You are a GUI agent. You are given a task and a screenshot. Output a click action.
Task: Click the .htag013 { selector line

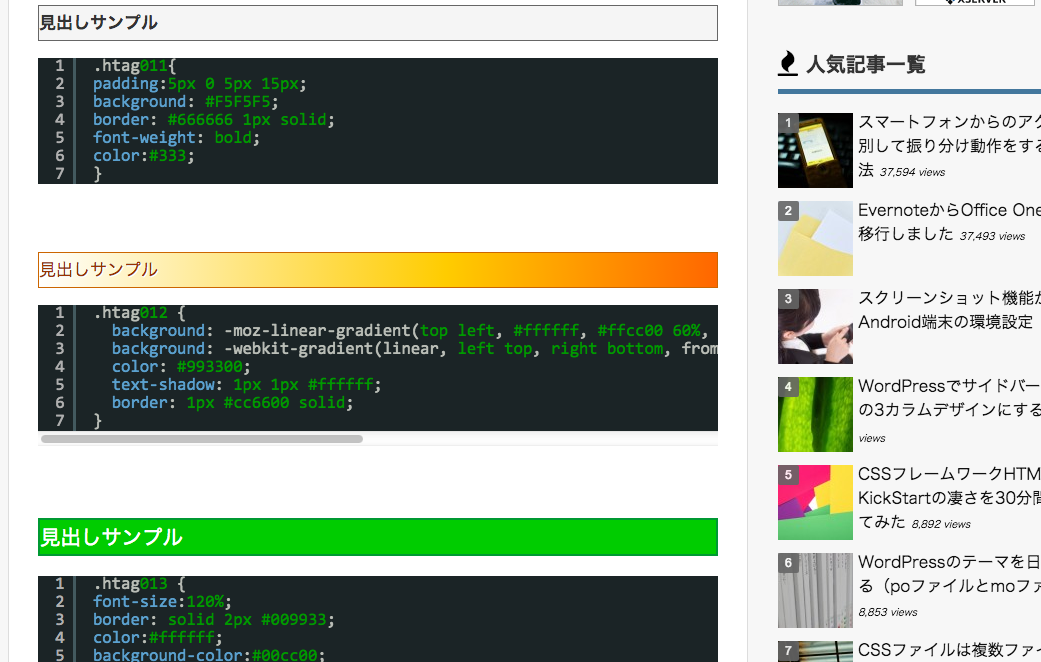pos(139,584)
